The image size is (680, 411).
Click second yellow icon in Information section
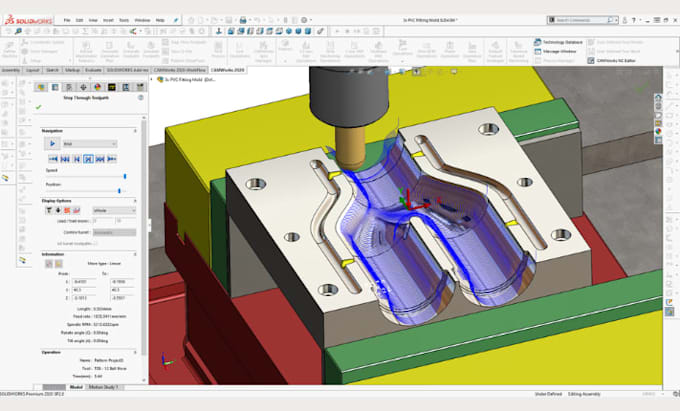58,264
